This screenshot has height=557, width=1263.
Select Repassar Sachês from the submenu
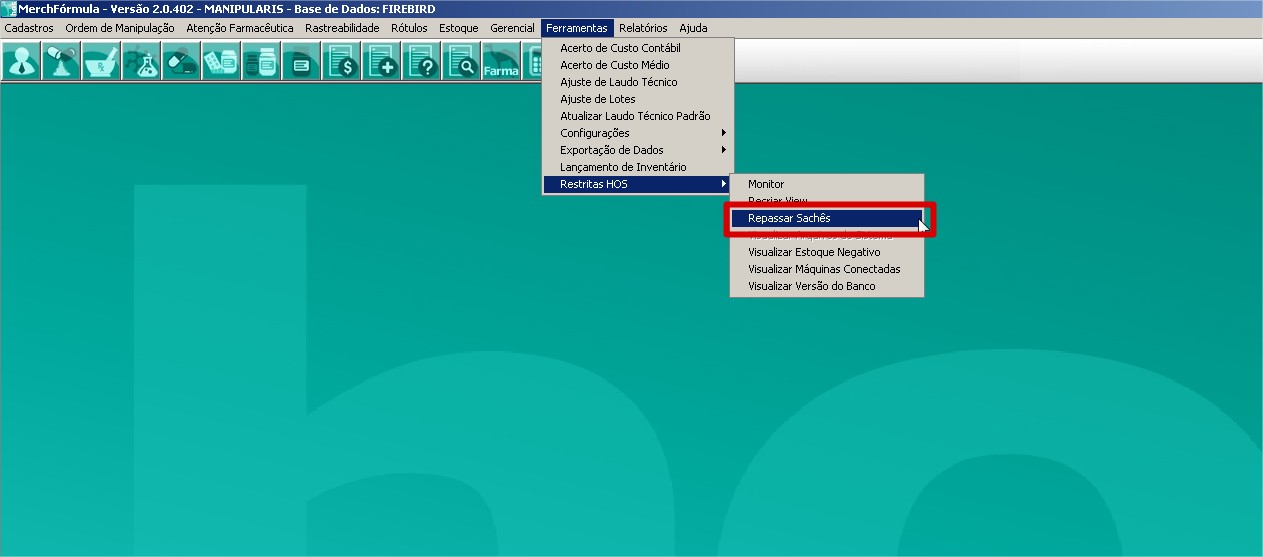[789, 218]
